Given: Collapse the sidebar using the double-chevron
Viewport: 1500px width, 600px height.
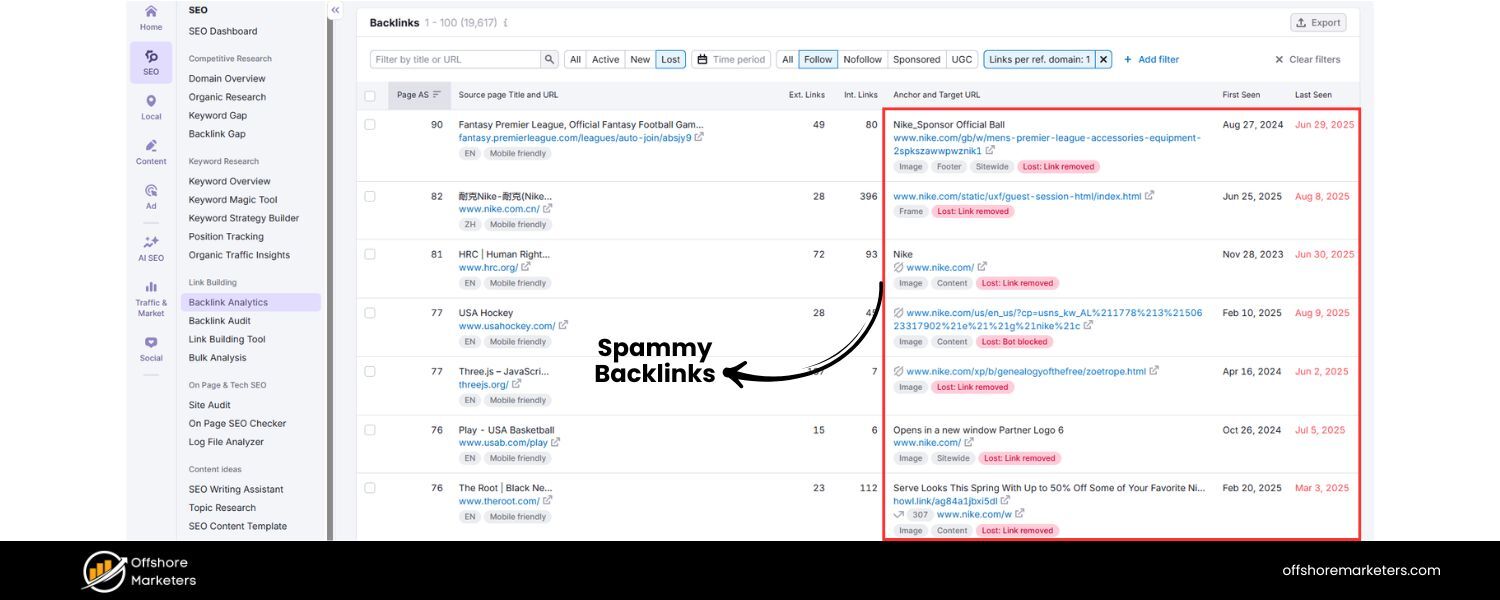Looking at the screenshot, I should (x=334, y=9).
